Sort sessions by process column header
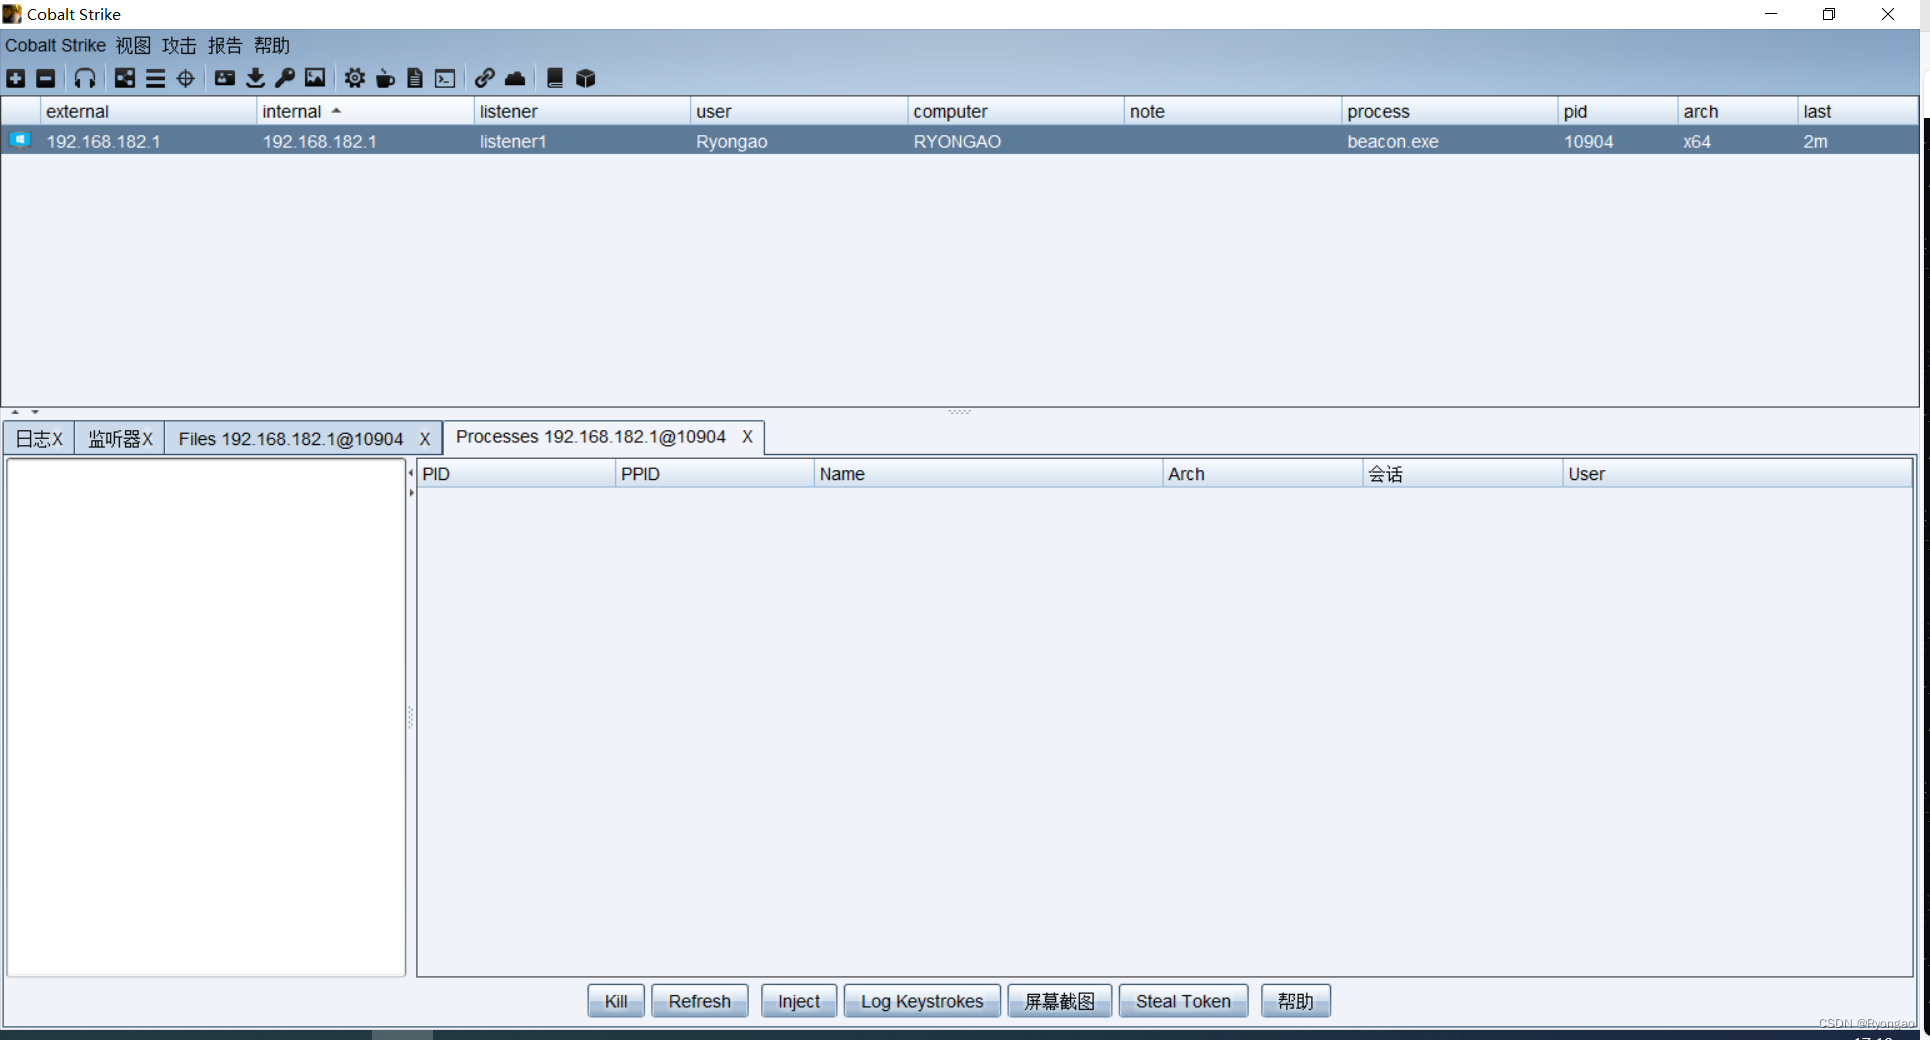 (1450, 111)
